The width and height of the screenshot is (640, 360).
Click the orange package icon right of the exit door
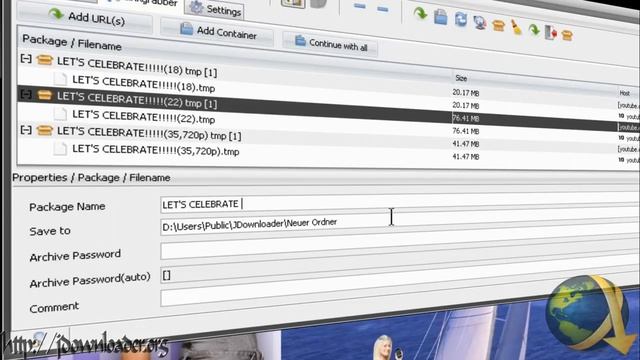(567, 35)
